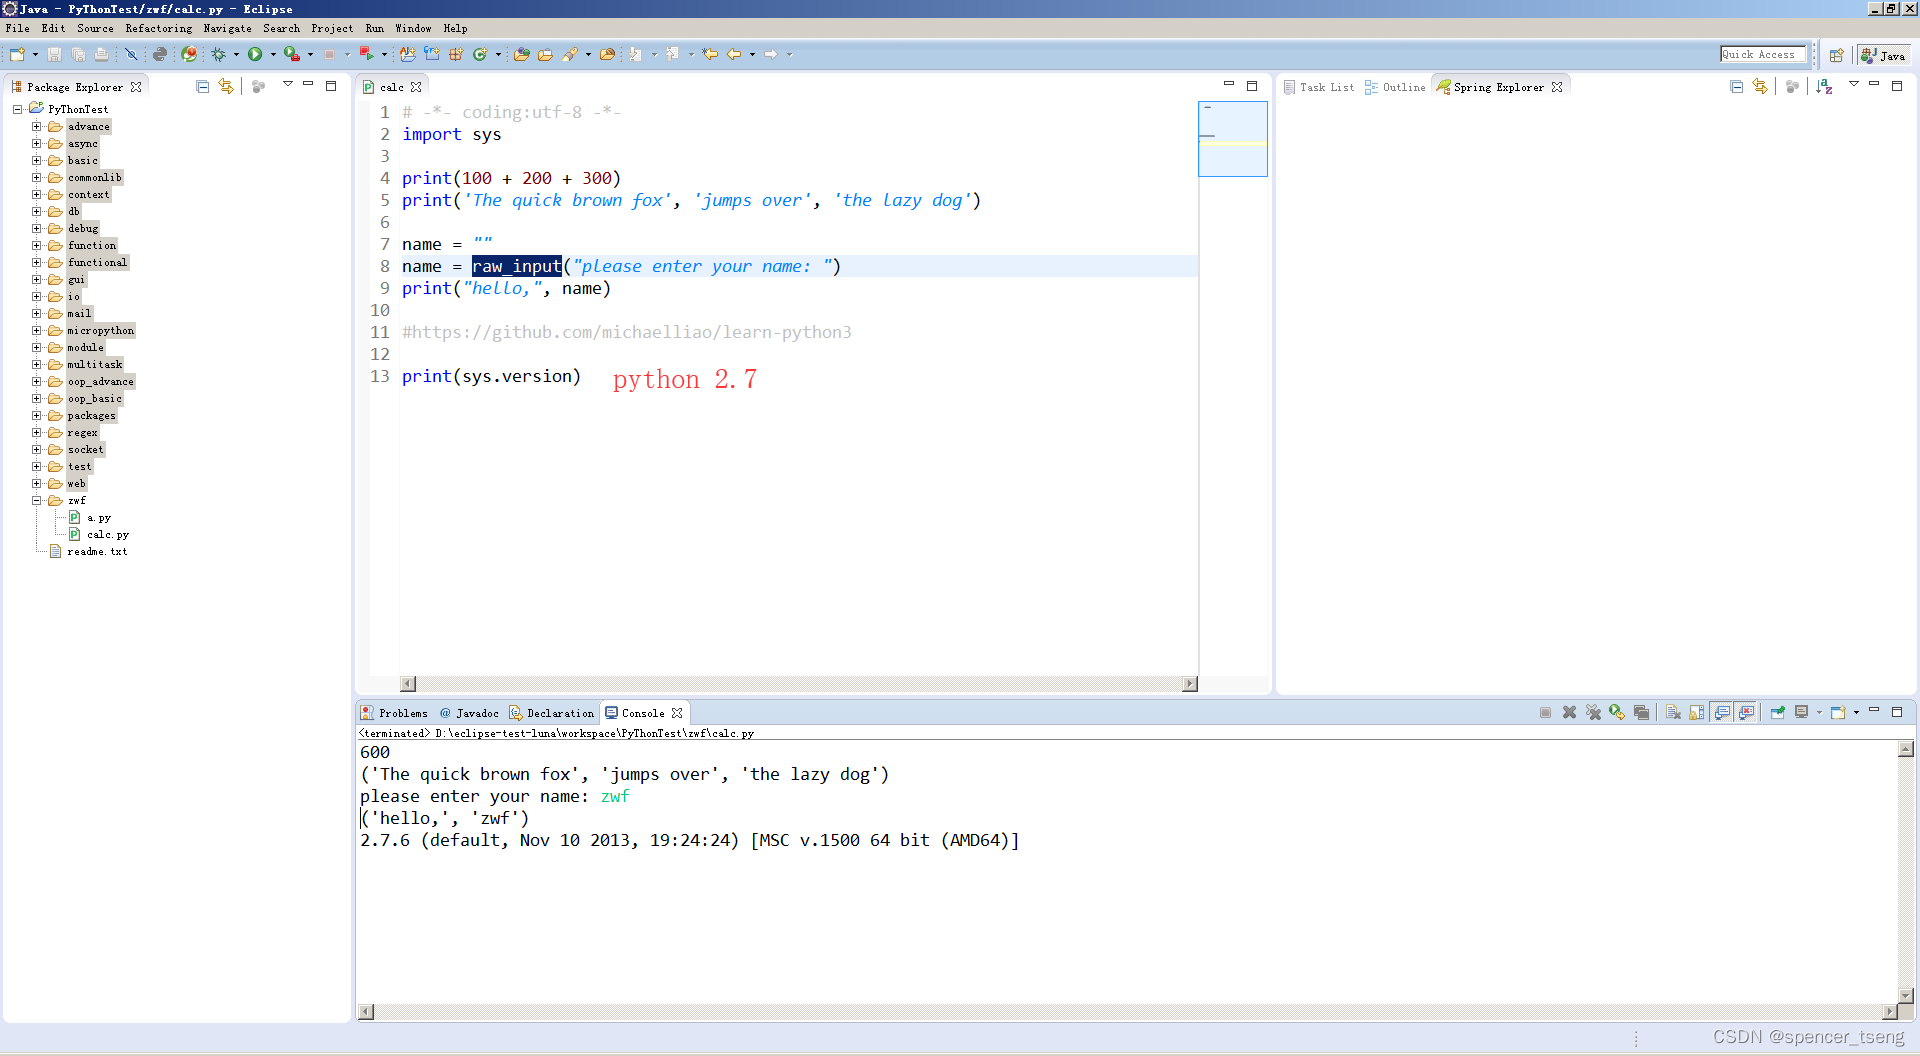
Task: Remove Launch with console X icon
Action: click(x=1569, y=712)
